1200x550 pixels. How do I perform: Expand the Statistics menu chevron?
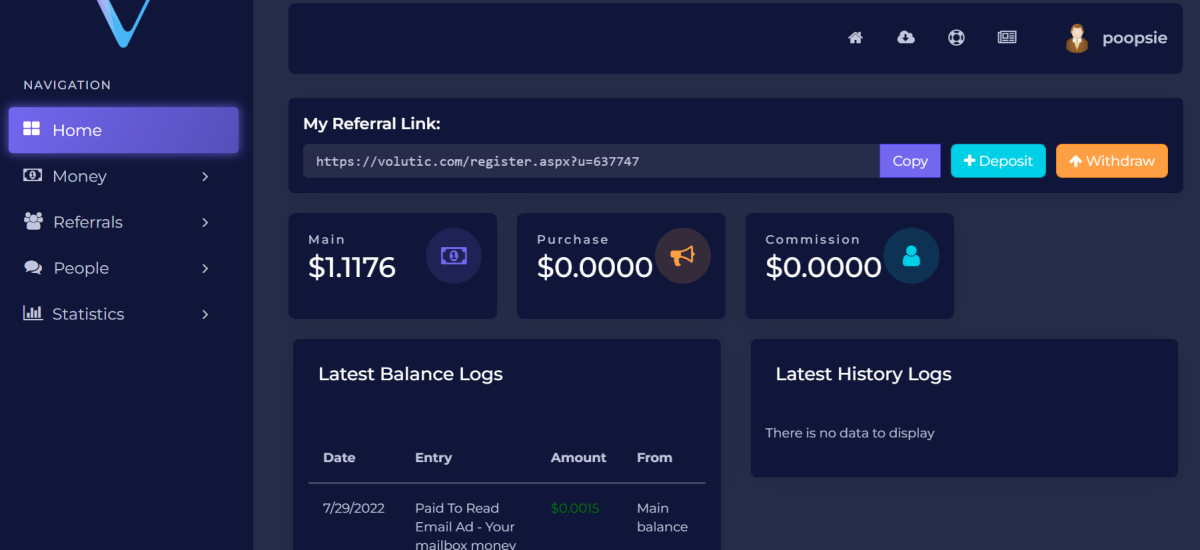click(205, 315)
